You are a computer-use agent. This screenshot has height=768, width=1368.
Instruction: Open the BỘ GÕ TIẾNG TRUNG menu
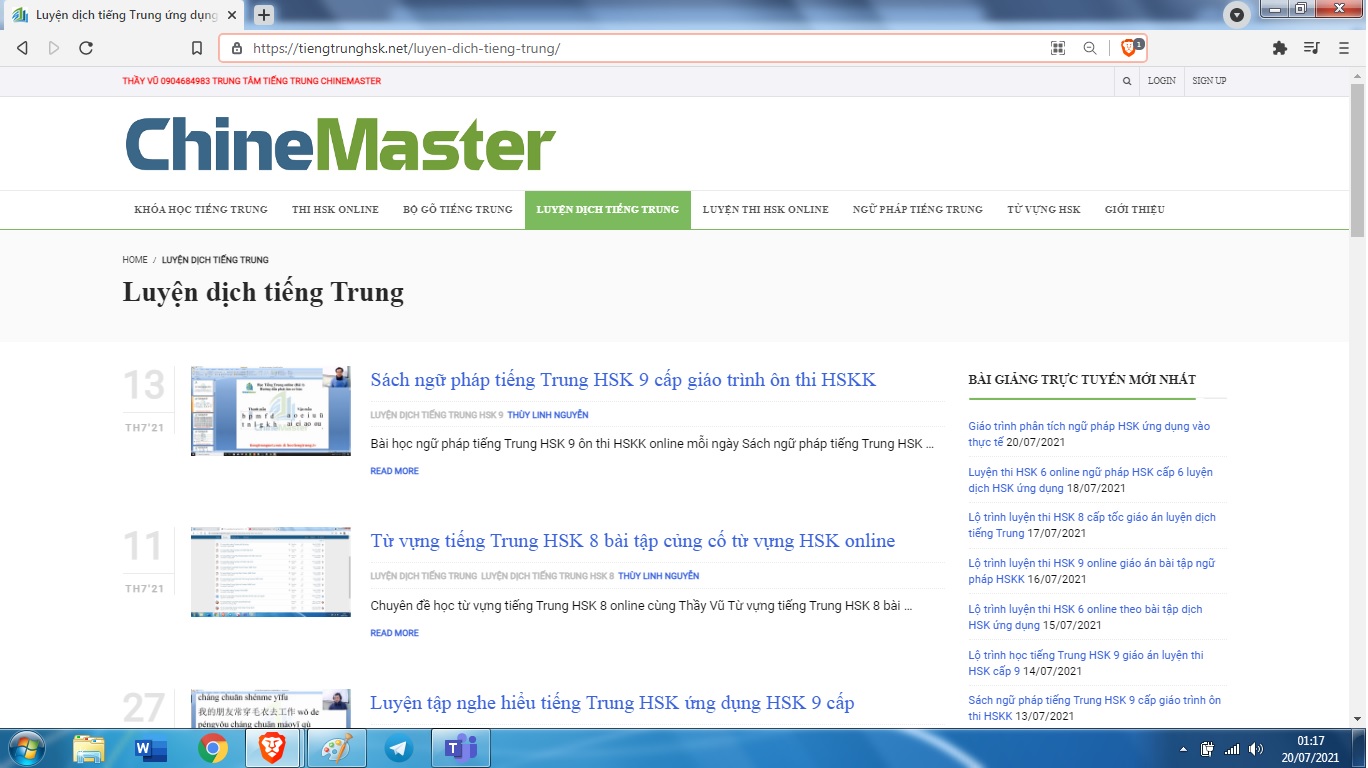pyautogui.click(x=458, y=210)
